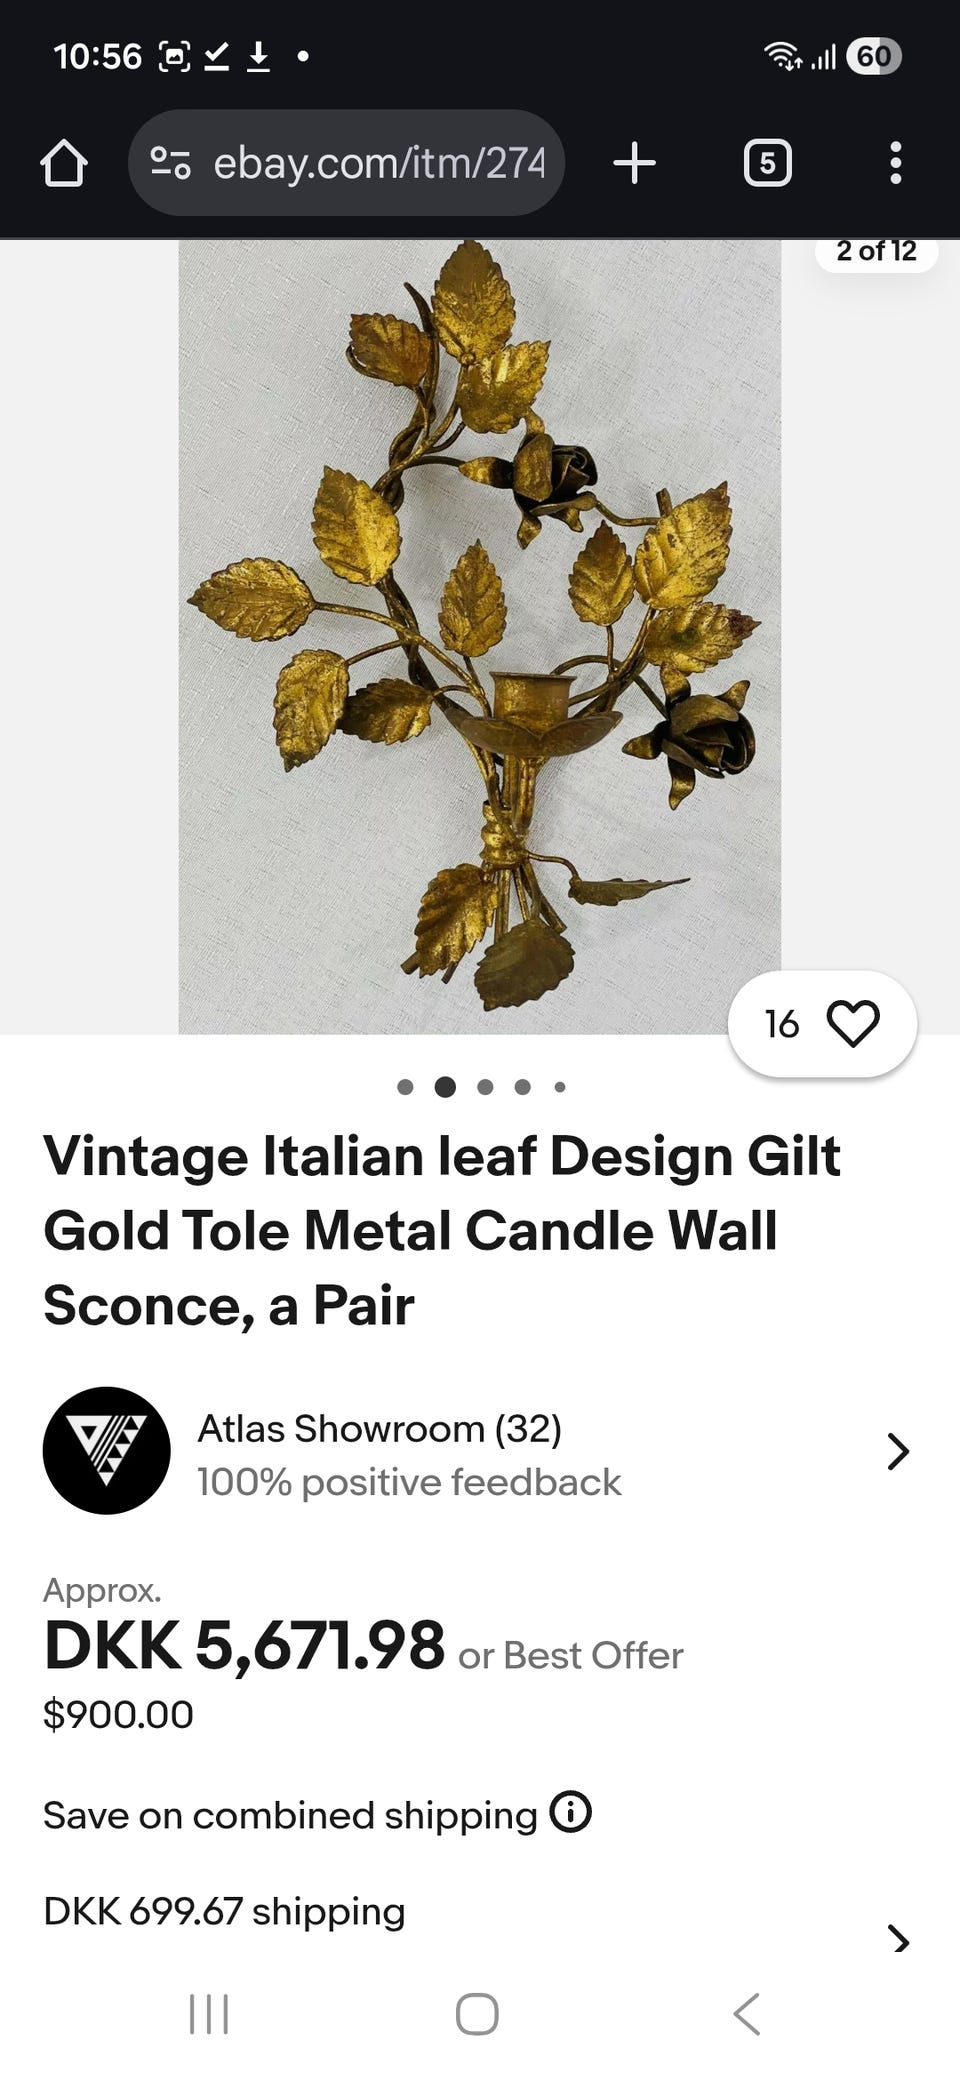Open Atlas Showroom seller link
The width and height of the screenshot is (960, 2080).
pyautogui.click(x=379, y=1429)
